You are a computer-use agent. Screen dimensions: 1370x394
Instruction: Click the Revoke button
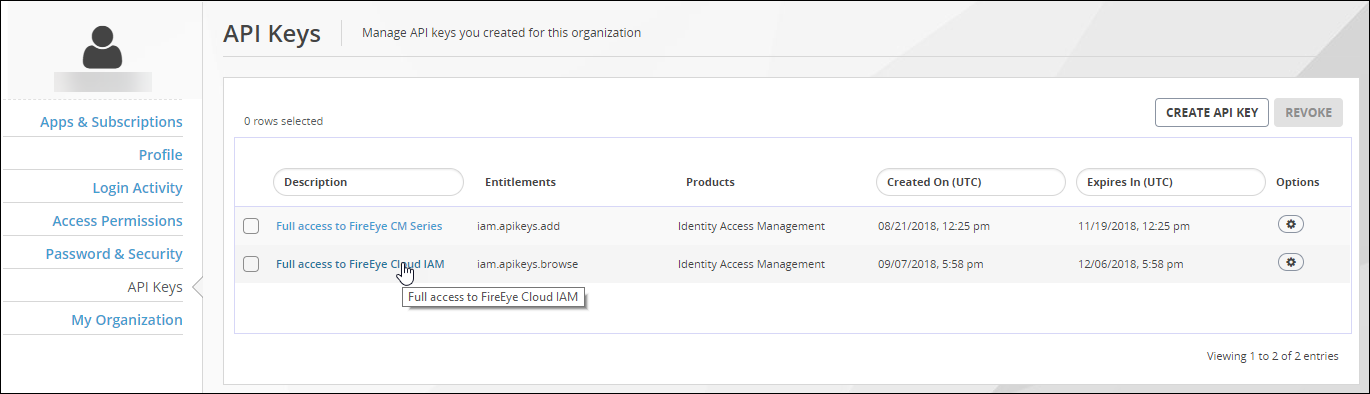point(1308,113)
